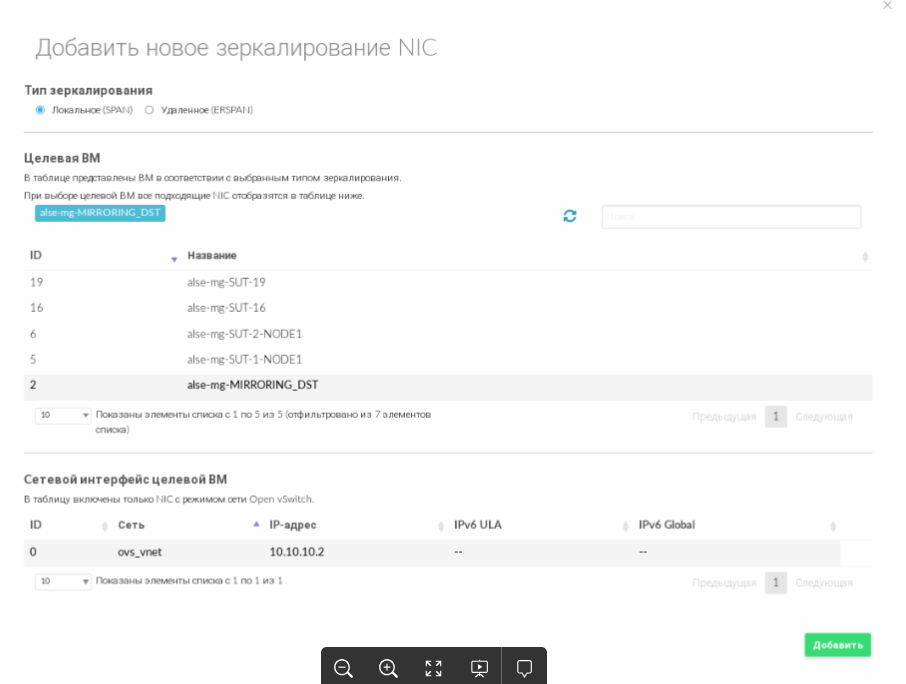Zoom in with the magnifier plus icon
Image resolution: width=906 pixels, height=684 pixels.
pyautogui.click(x=388, y=668)
